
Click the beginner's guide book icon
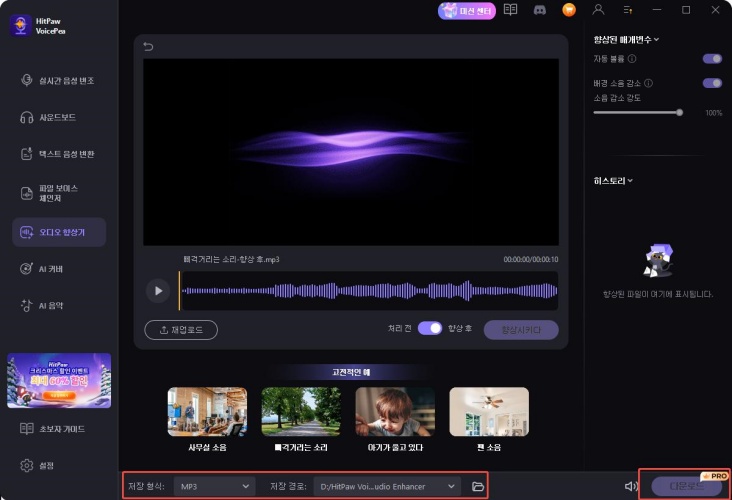click(x=27, y=429)
